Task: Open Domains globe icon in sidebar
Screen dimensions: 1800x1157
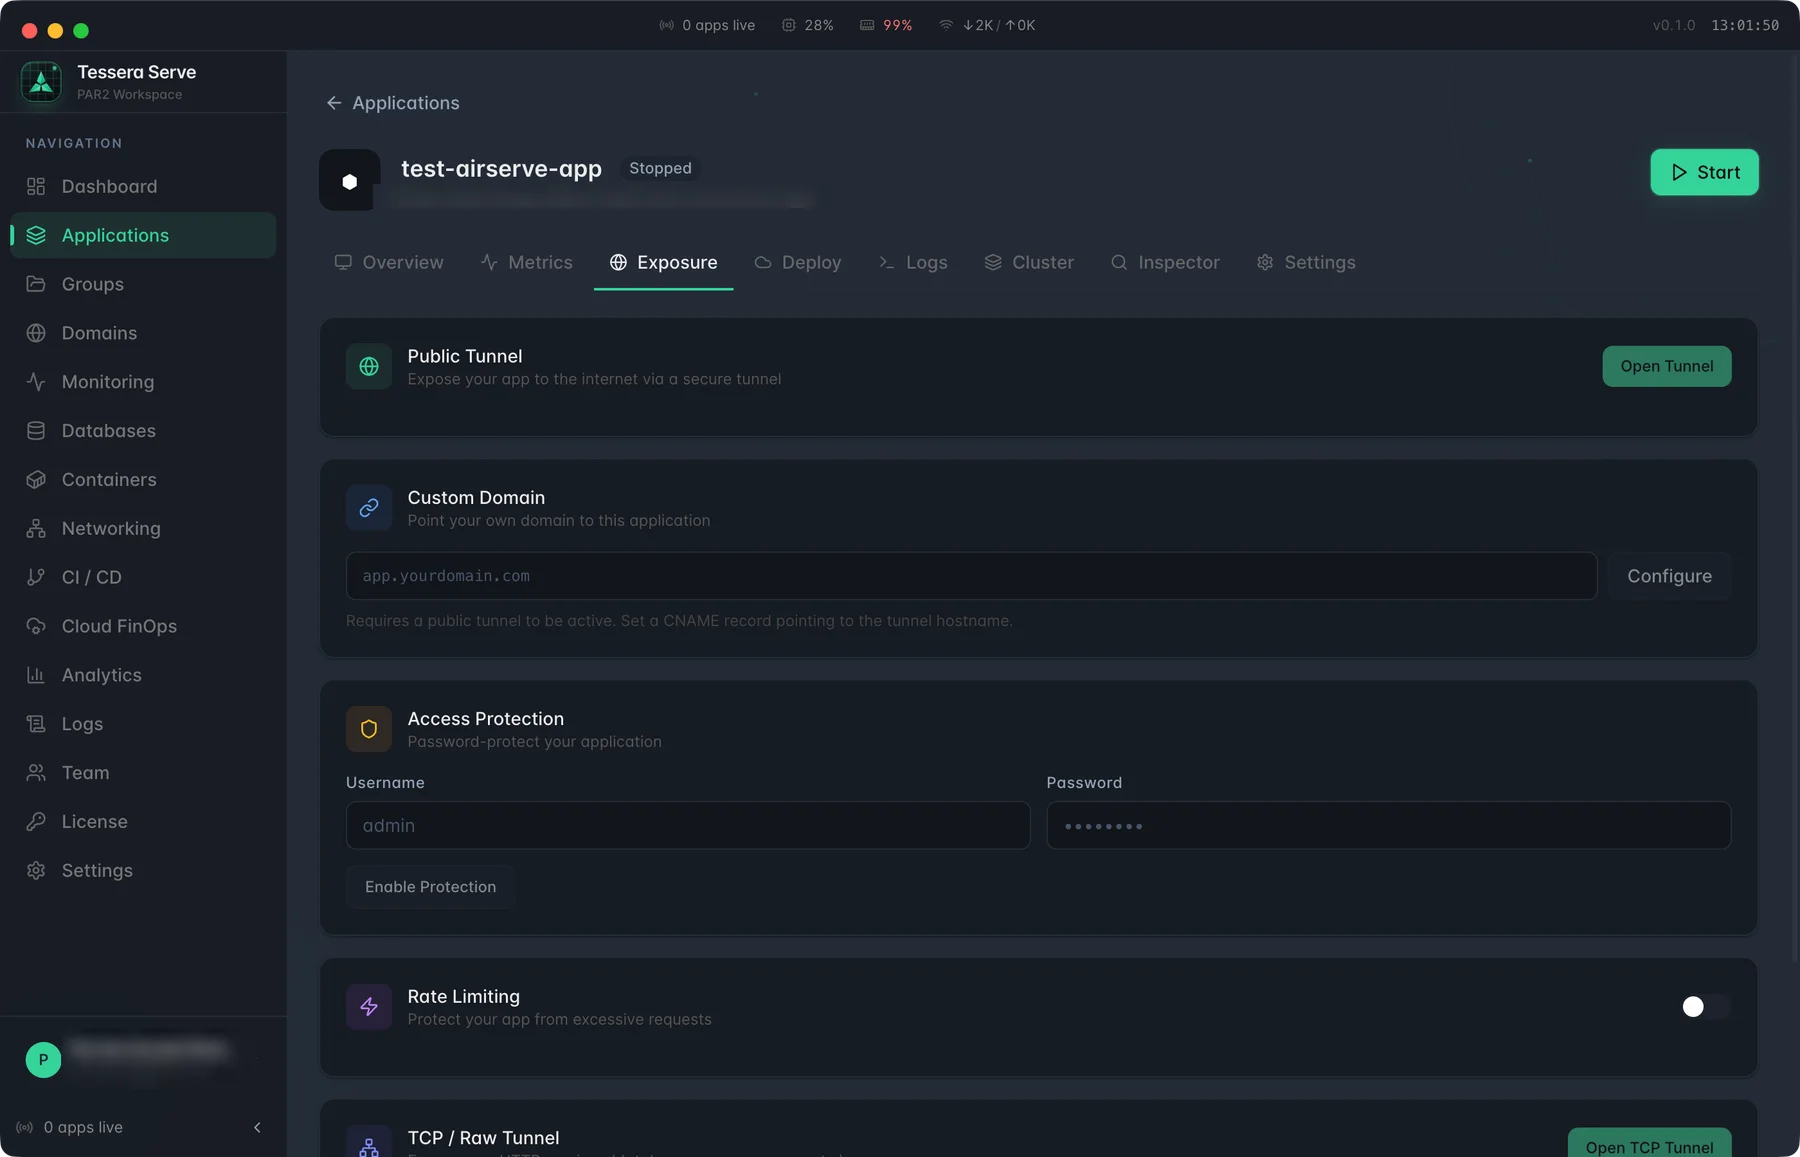Action: (36, 333)
